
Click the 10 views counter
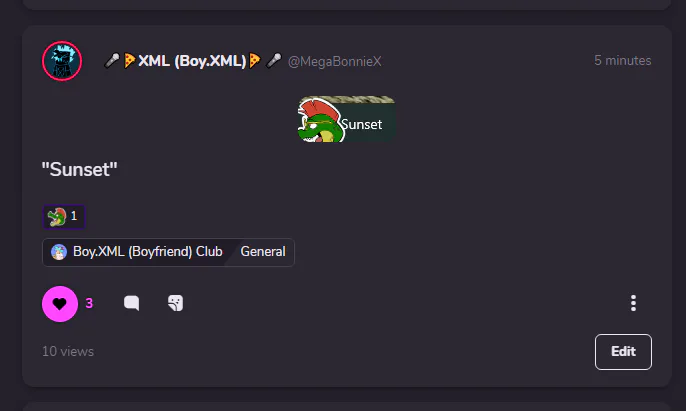pyautogui.click(x=68, y=351)
